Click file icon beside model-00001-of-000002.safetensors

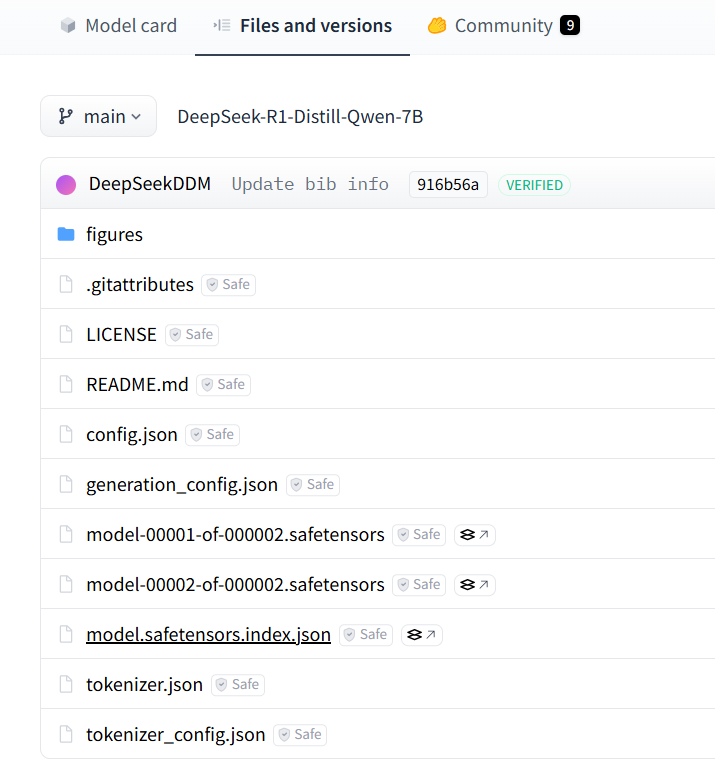pos(66,535)
